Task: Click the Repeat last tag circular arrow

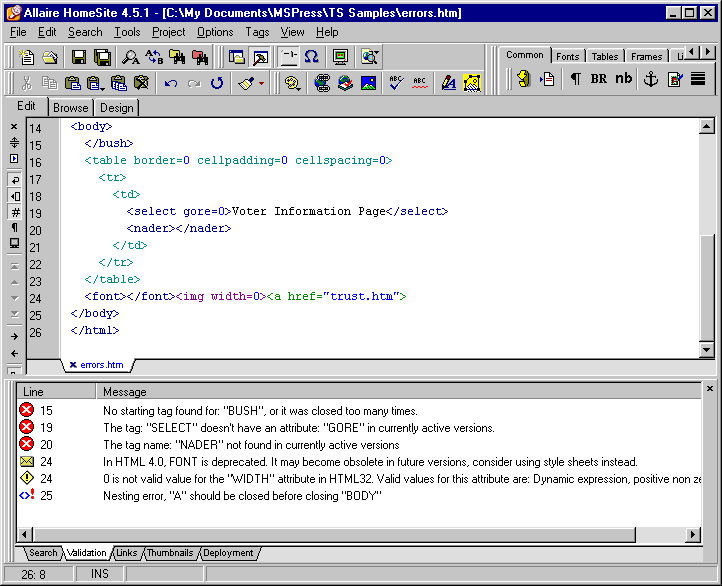Action: pos(217,83)
